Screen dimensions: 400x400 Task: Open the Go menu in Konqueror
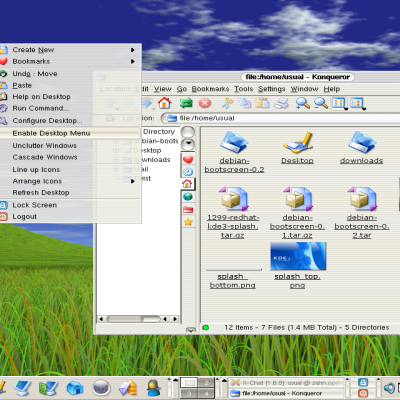(182, 89)
